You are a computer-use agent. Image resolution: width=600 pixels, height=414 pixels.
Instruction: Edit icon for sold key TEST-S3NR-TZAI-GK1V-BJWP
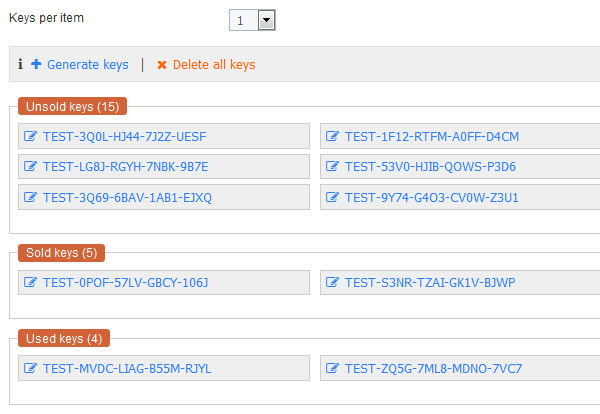click(332, 282)
